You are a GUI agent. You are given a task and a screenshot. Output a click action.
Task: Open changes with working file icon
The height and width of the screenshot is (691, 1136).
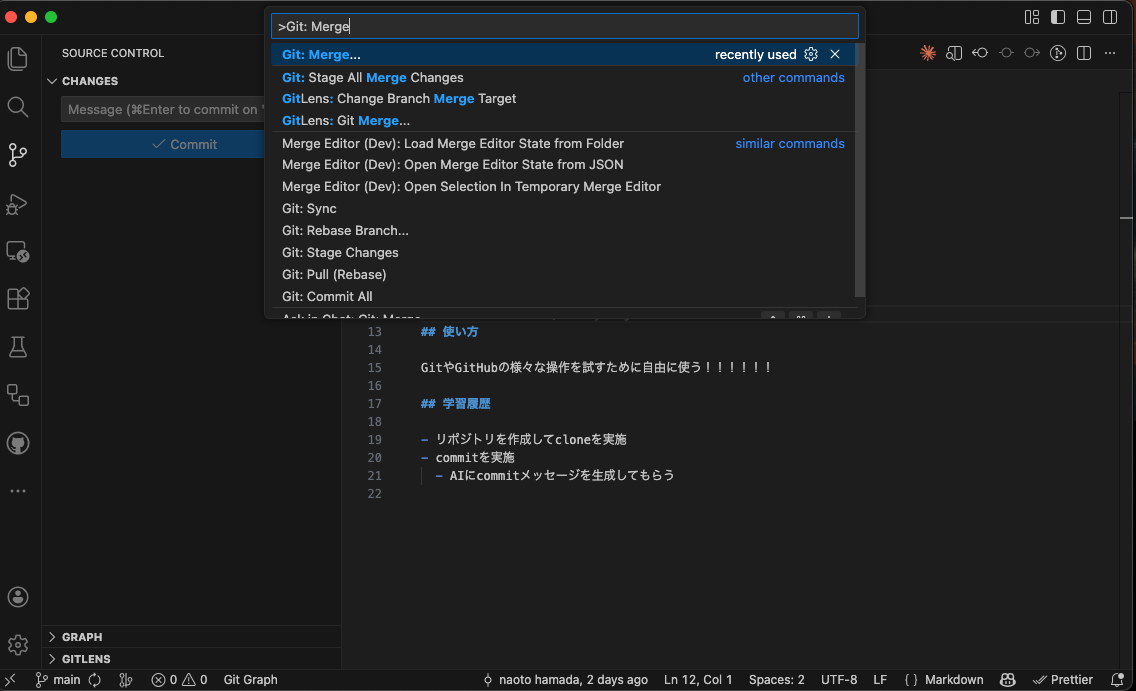[1006, 53]
